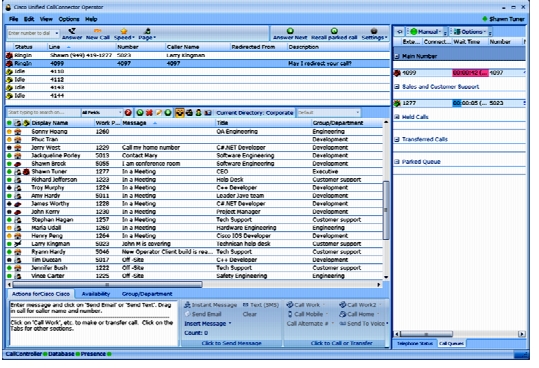Open the Options dropdown in queue panel
The image size is (539, 368).
coord(470,32)
